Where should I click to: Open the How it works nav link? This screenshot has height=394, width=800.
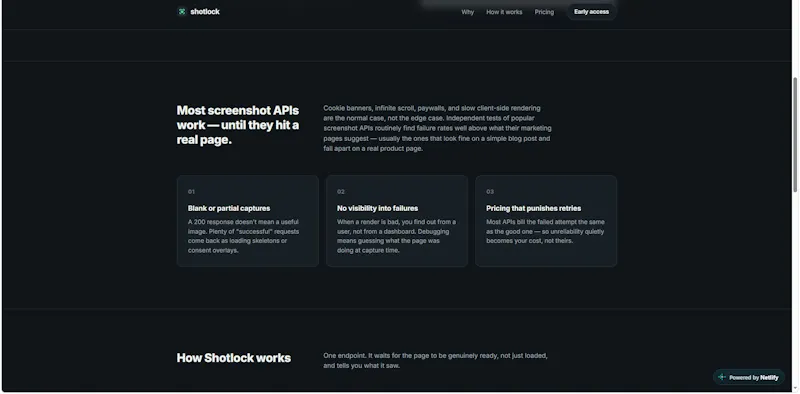coord(504,12)
